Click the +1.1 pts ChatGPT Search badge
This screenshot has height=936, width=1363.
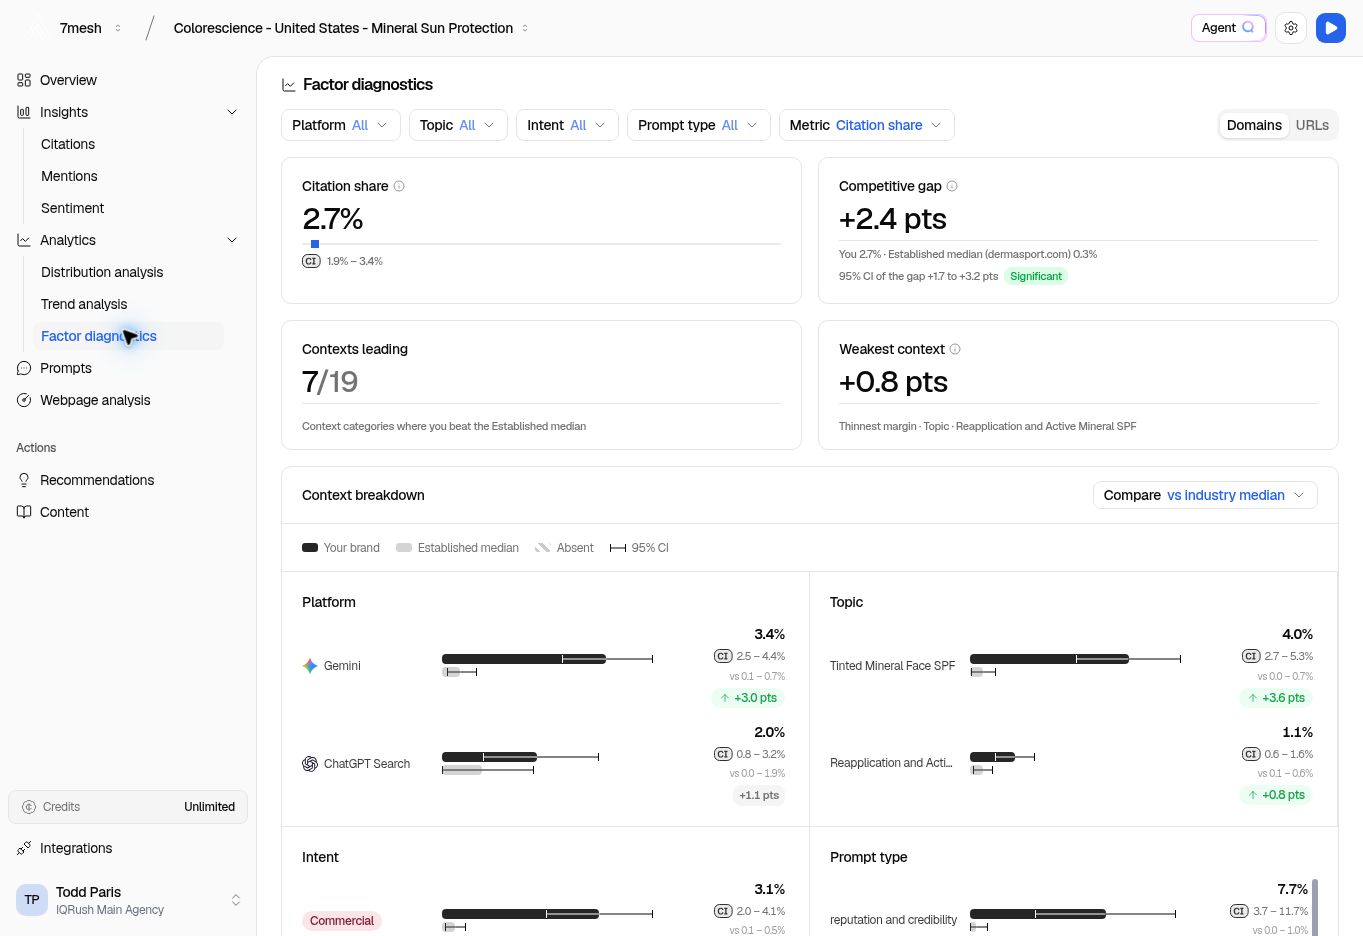(x=759, y=795)
